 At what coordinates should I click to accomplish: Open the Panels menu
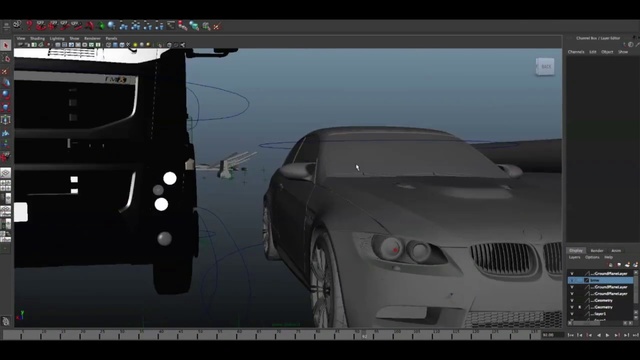(111, 38)
